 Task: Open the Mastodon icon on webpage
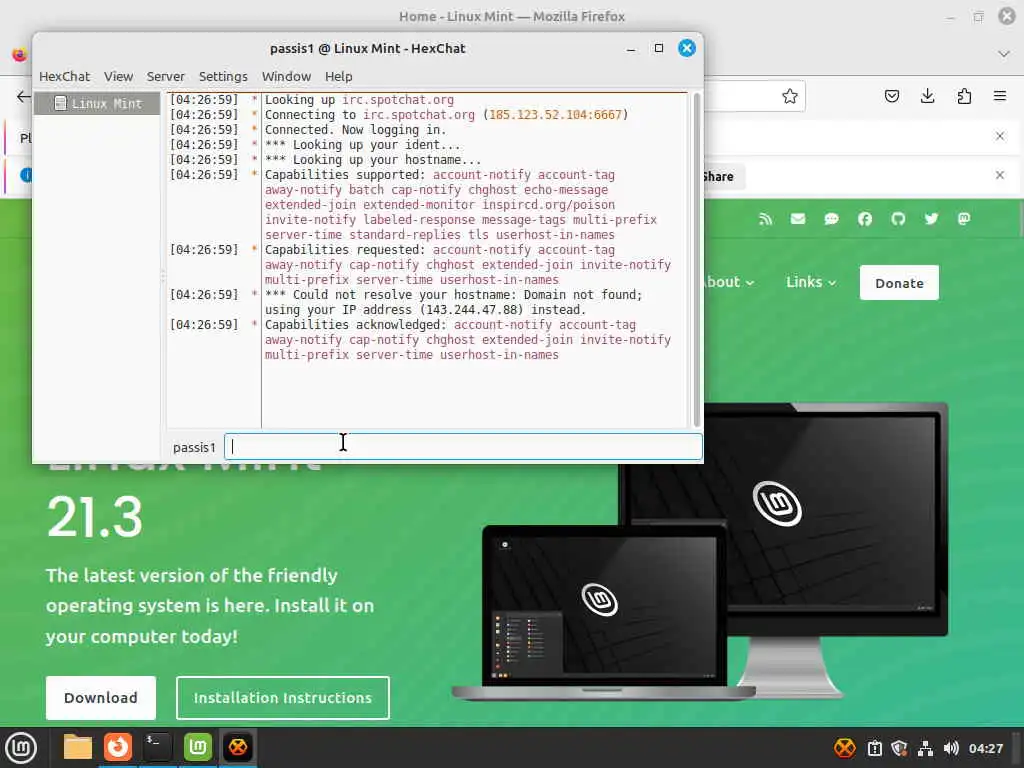tap(964, 219)
